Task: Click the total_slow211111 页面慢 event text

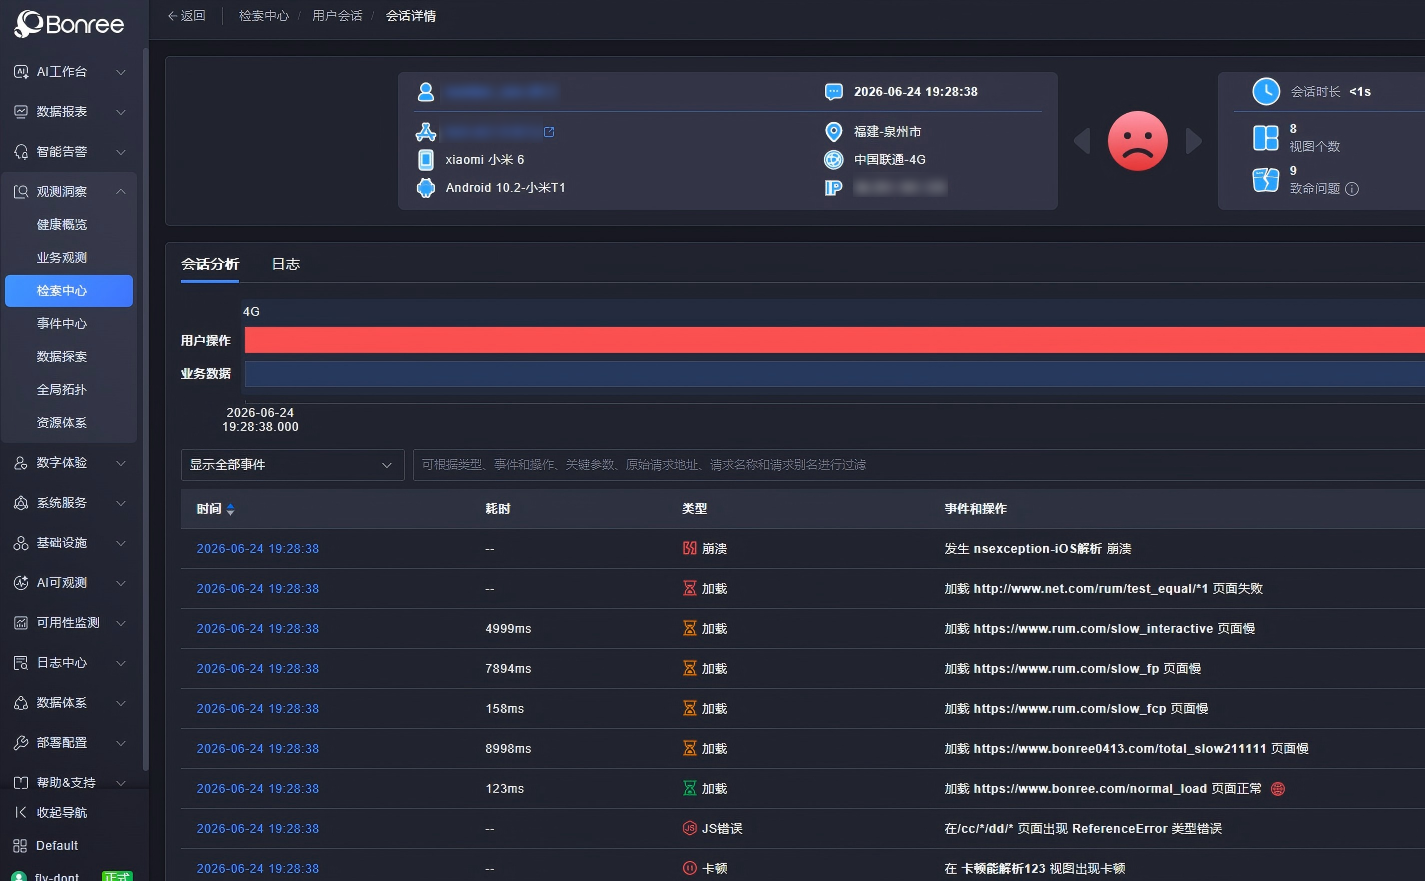Action: tap(1126, 749)
